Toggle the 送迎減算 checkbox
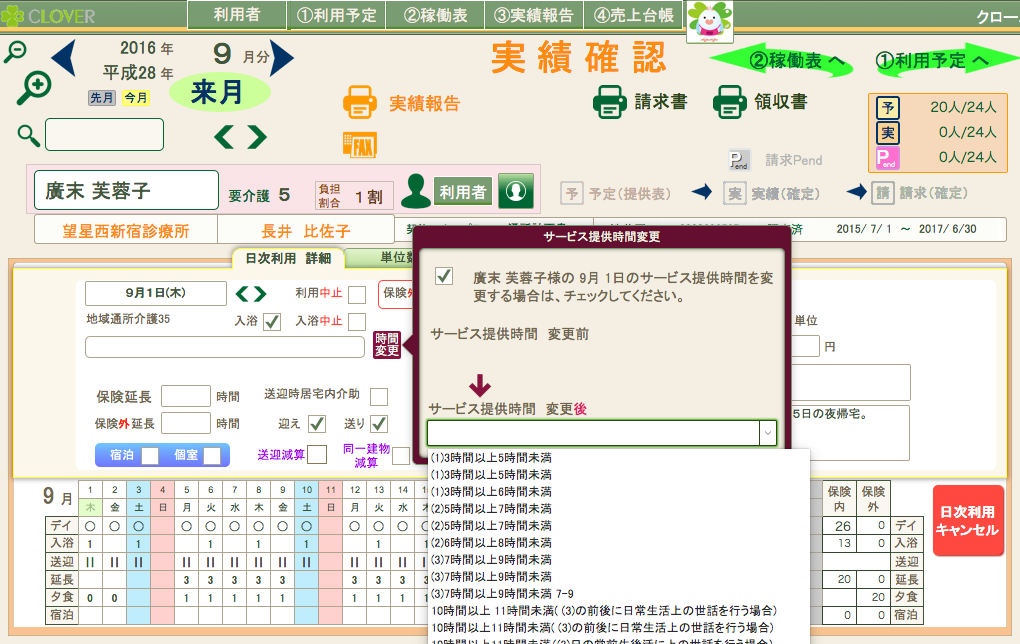The width and height of the screenshot is (1020, 644). [317, 455]
